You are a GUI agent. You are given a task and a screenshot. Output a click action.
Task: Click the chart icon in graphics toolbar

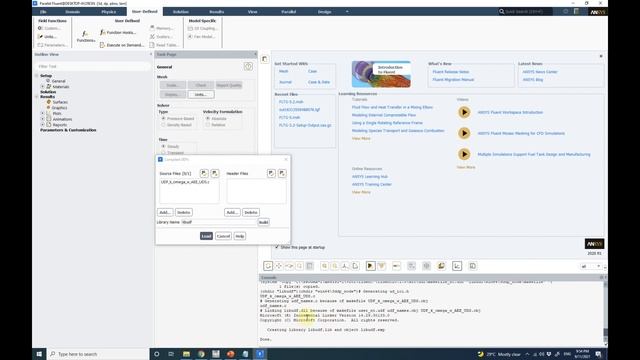point(457,266)
